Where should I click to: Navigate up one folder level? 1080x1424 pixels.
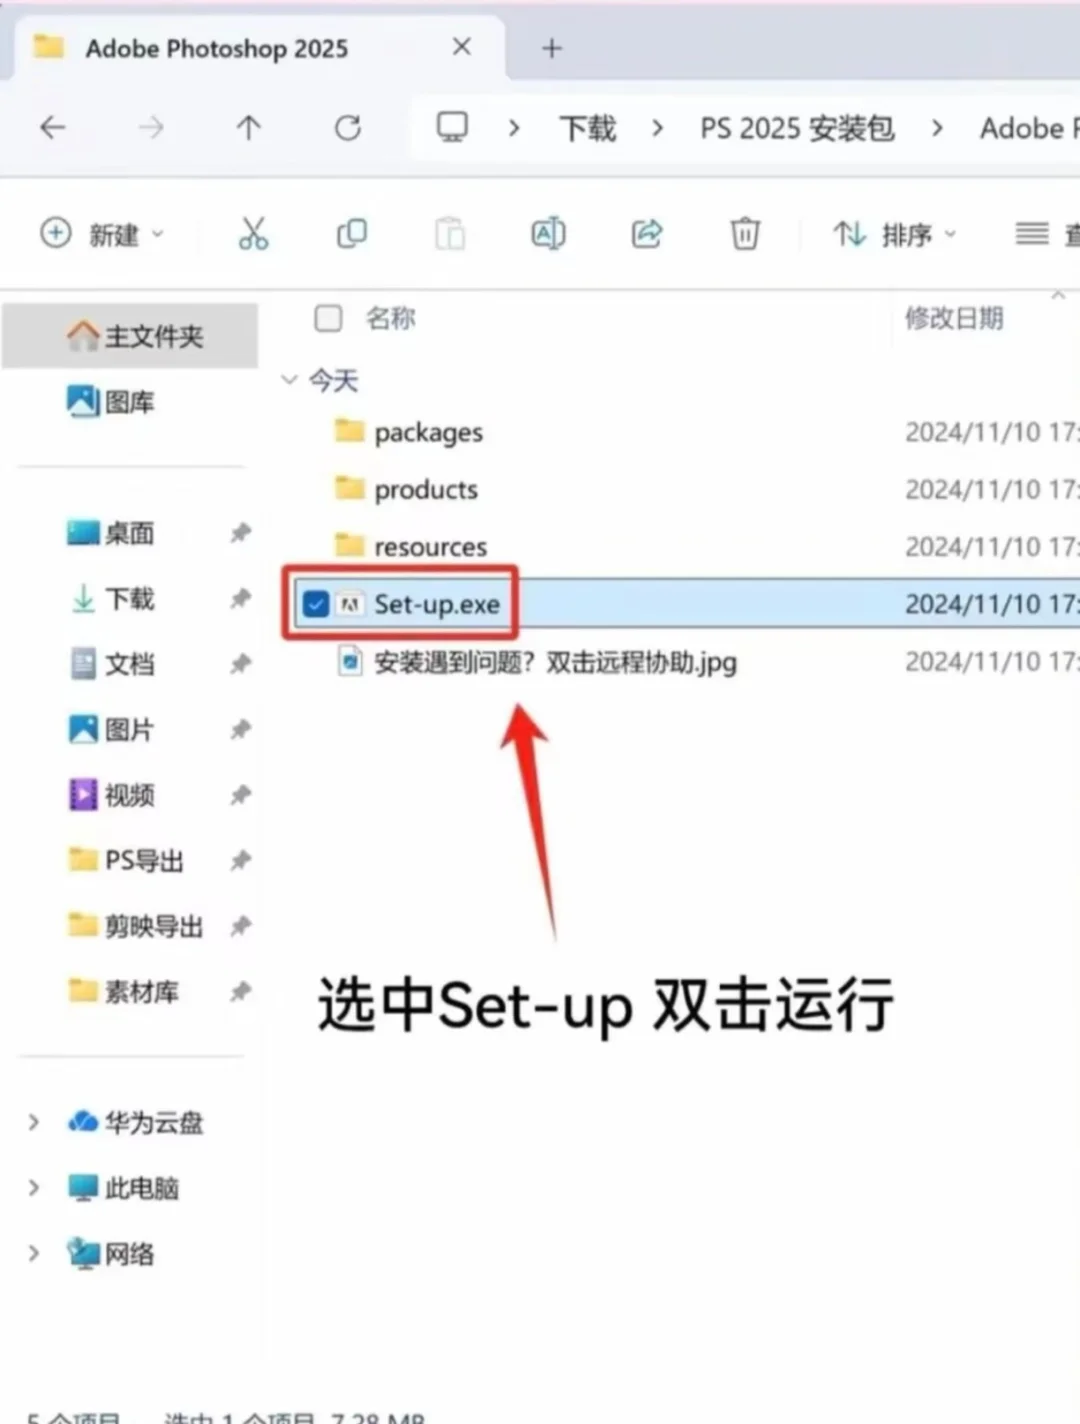(249, 128)
